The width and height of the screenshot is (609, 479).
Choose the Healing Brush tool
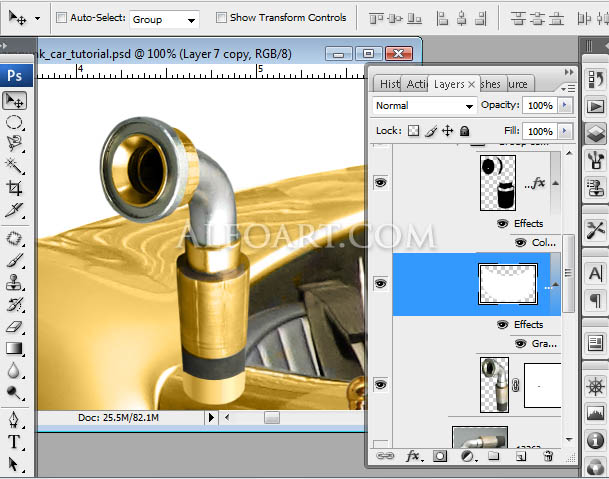15,239
